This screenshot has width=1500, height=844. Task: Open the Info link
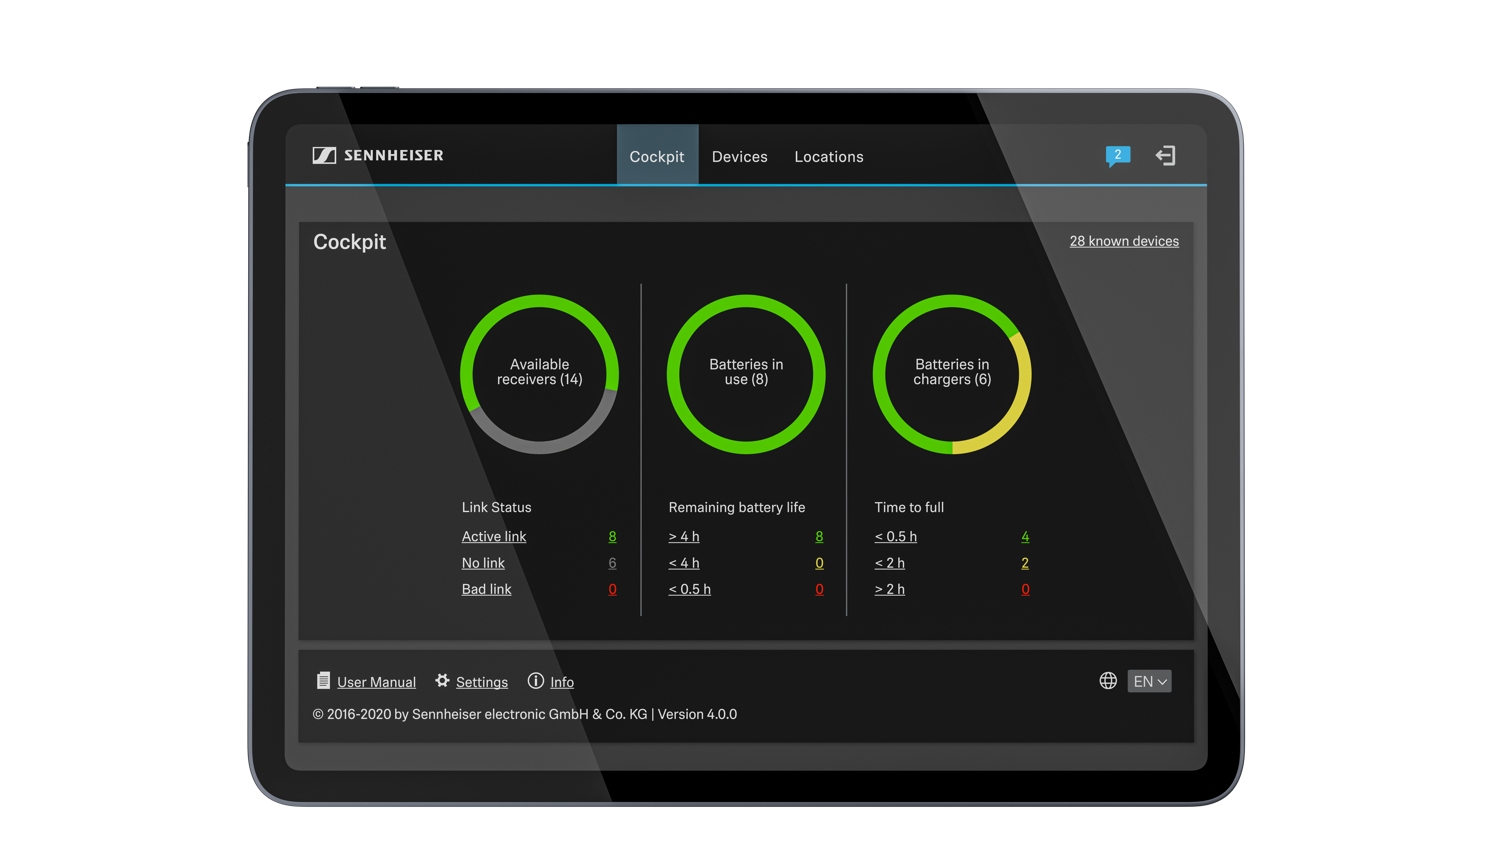click(562, 682)
